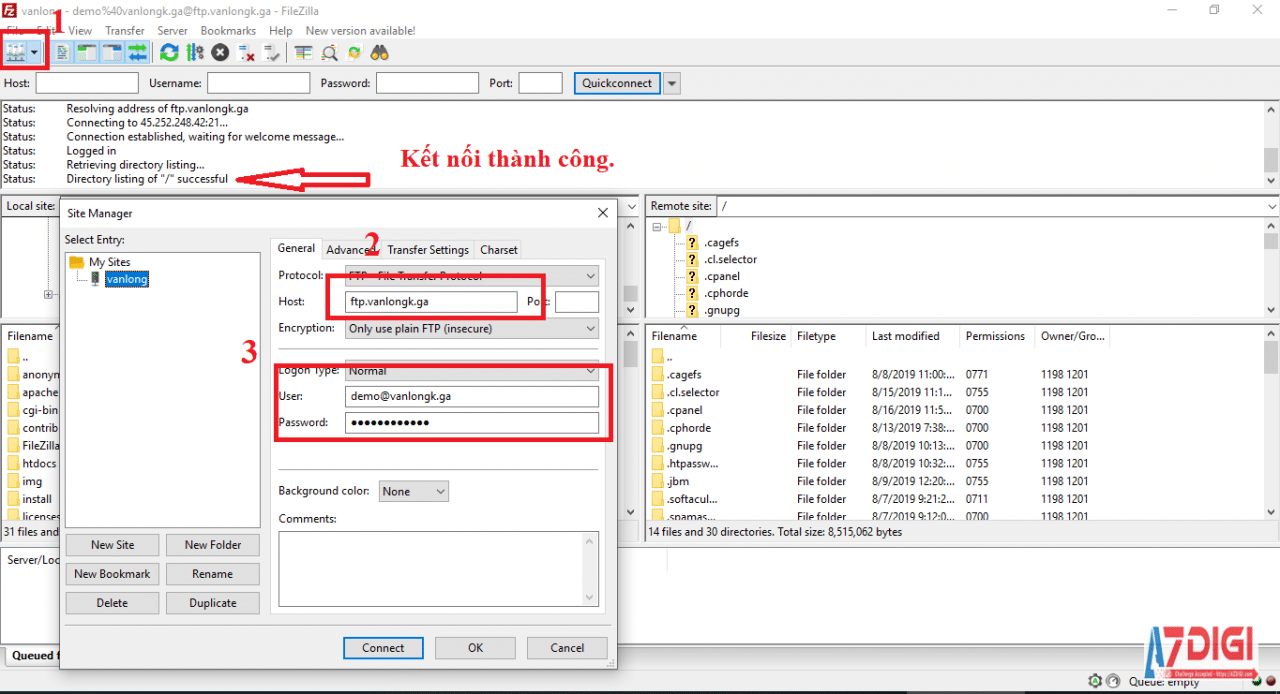This screenshot has height=694, width=1280.
Task: Select the vanlong site entry
Action: click(x=127, y=279)
